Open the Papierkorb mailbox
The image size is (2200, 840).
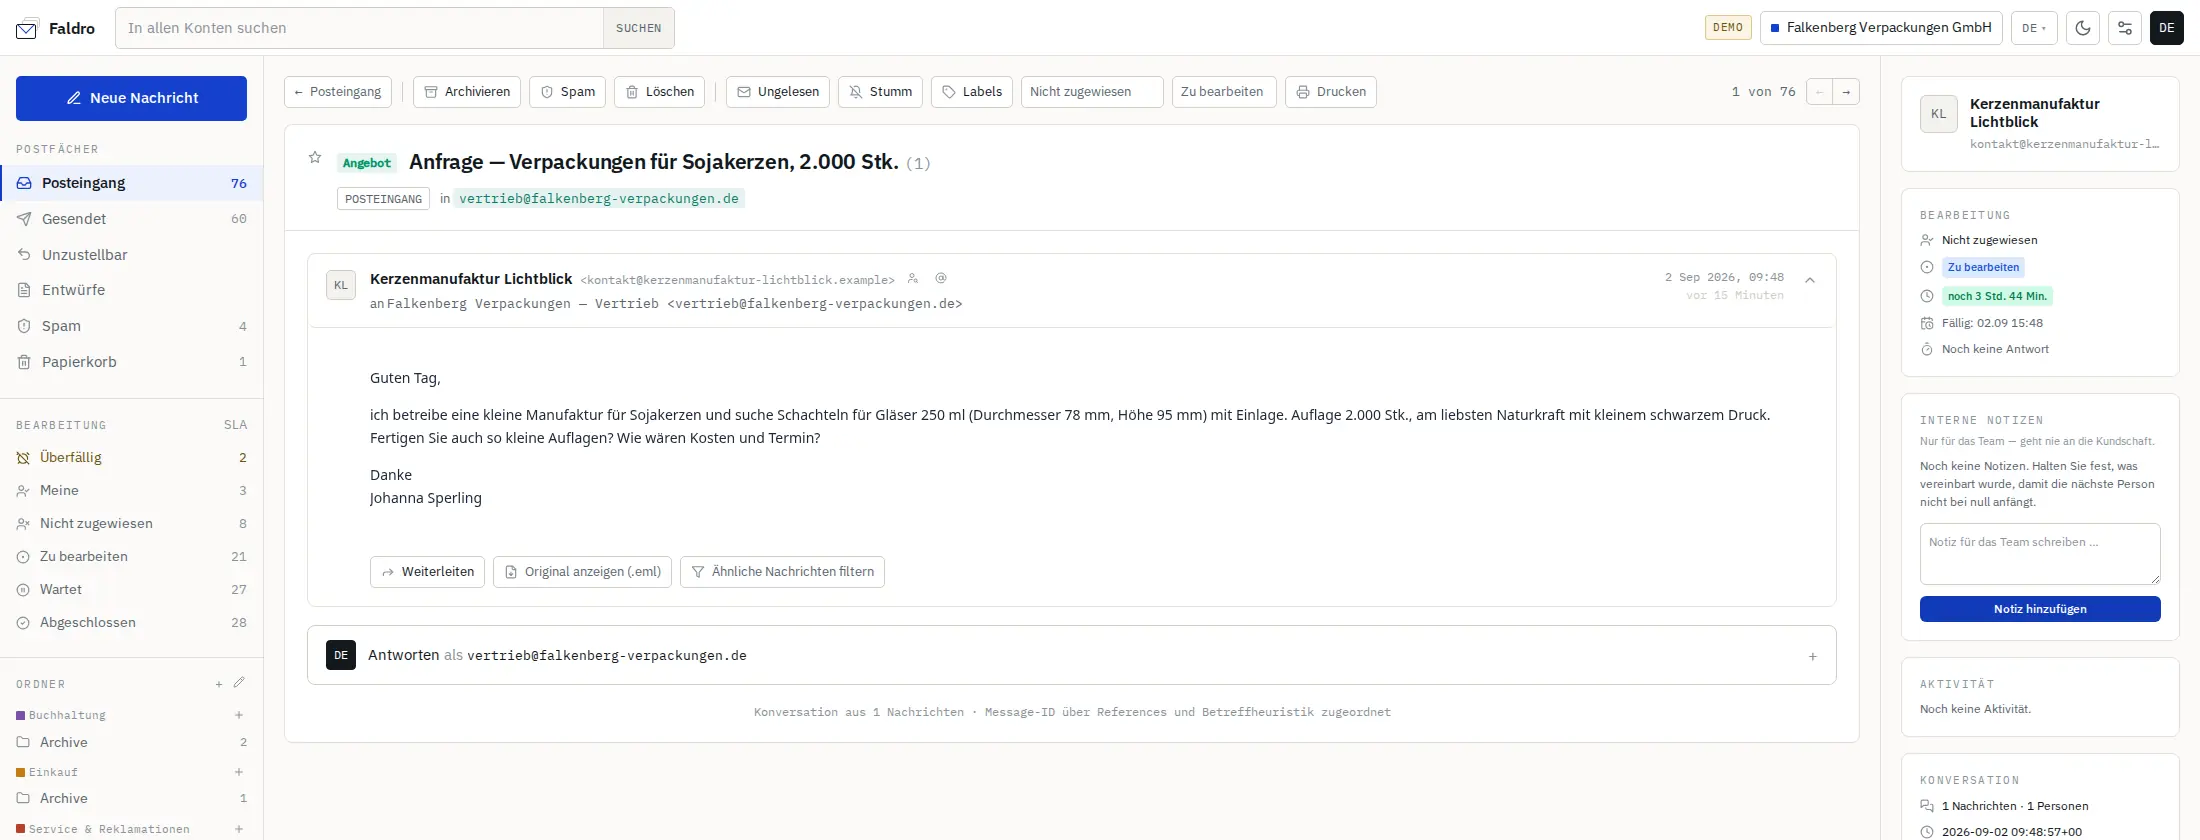point(131,362)
